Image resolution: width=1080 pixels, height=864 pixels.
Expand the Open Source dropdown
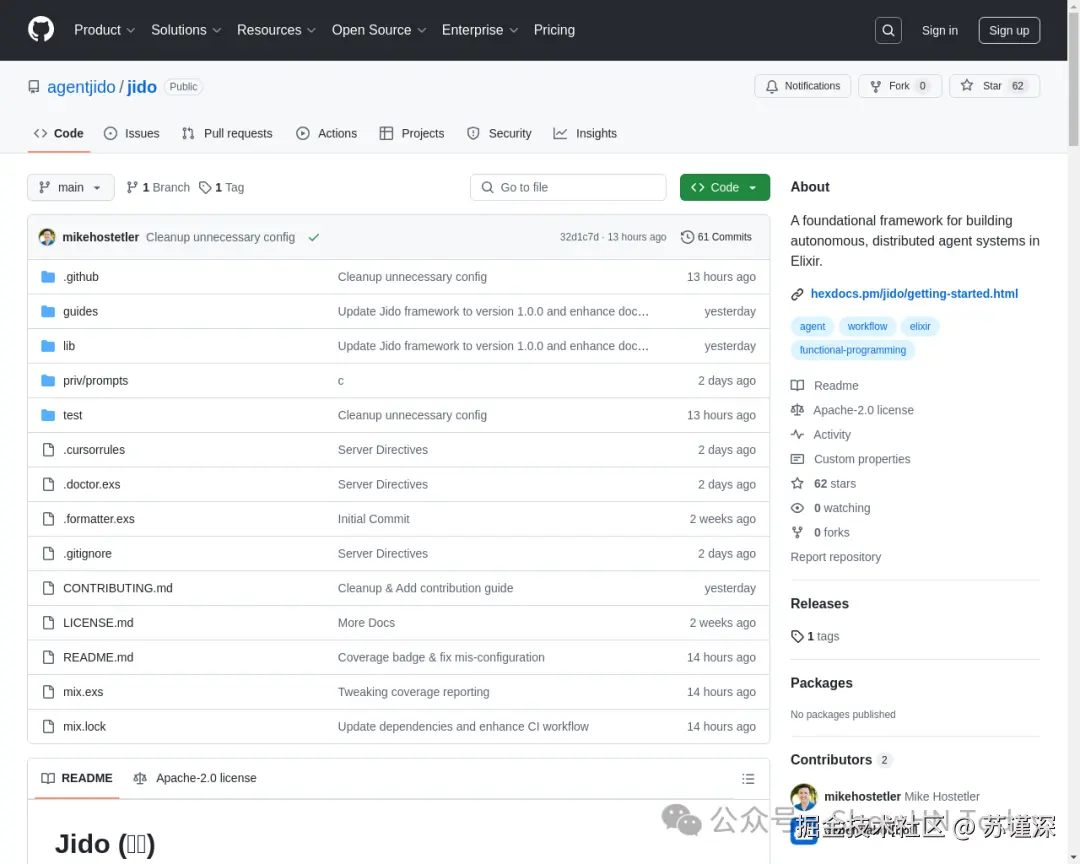pyautogui.click(x=379, y=30)
